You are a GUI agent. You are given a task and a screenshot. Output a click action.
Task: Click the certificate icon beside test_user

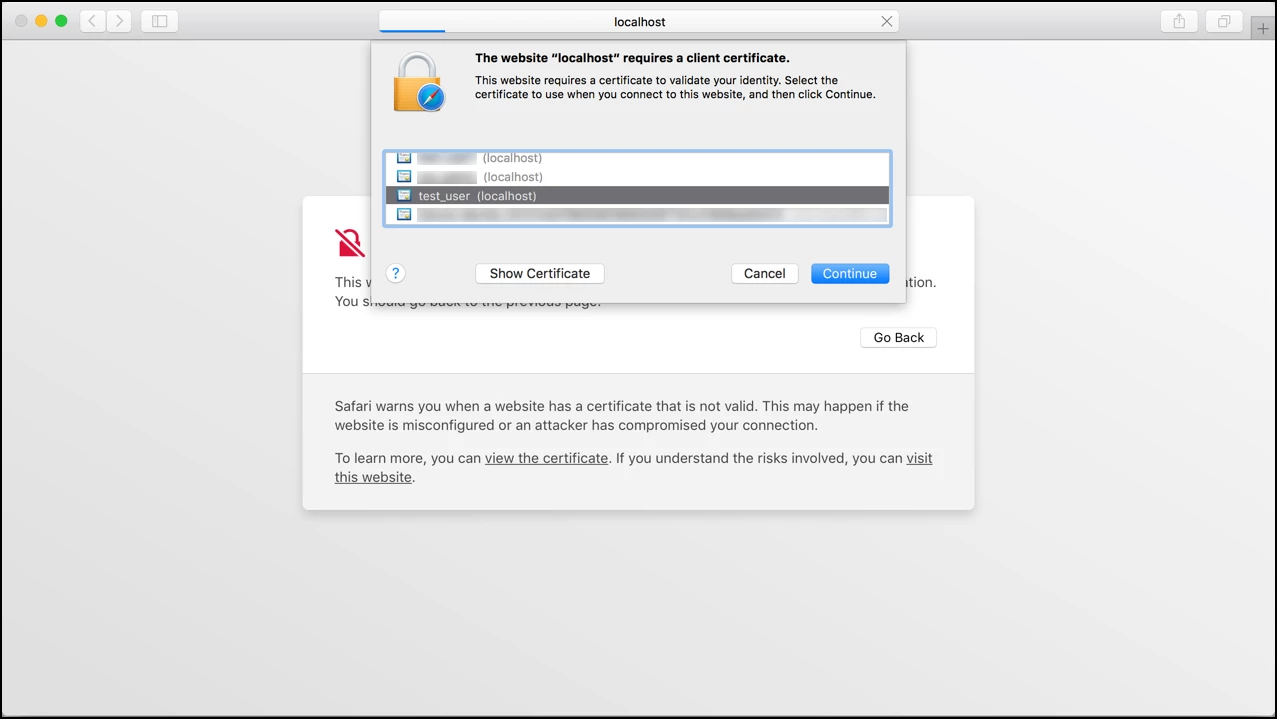tap(404, 195)
